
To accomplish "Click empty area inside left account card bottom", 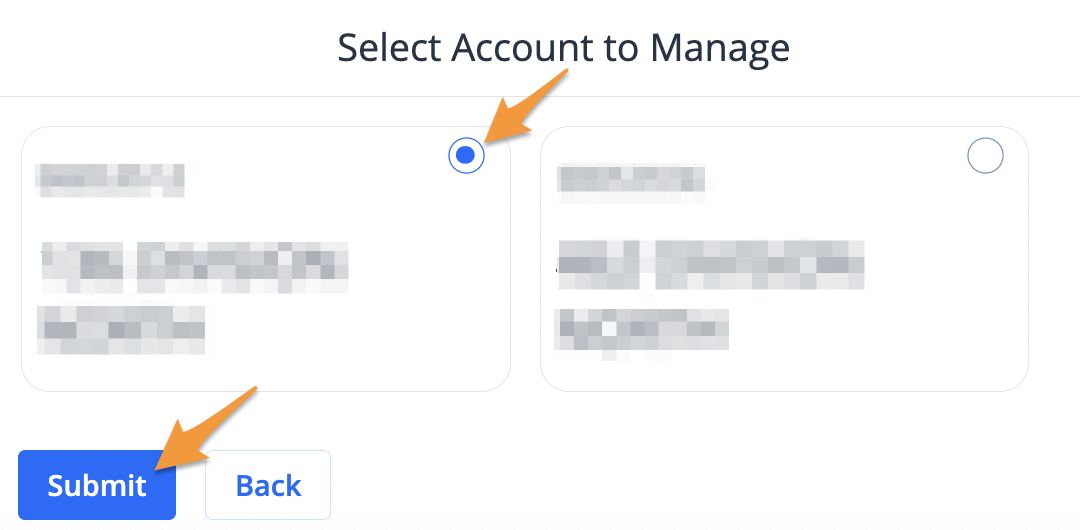I will [266, 372].
